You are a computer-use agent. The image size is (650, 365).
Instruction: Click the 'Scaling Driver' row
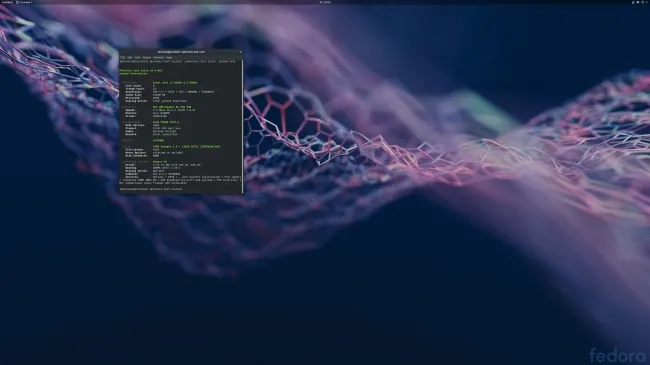pos(156,101)
